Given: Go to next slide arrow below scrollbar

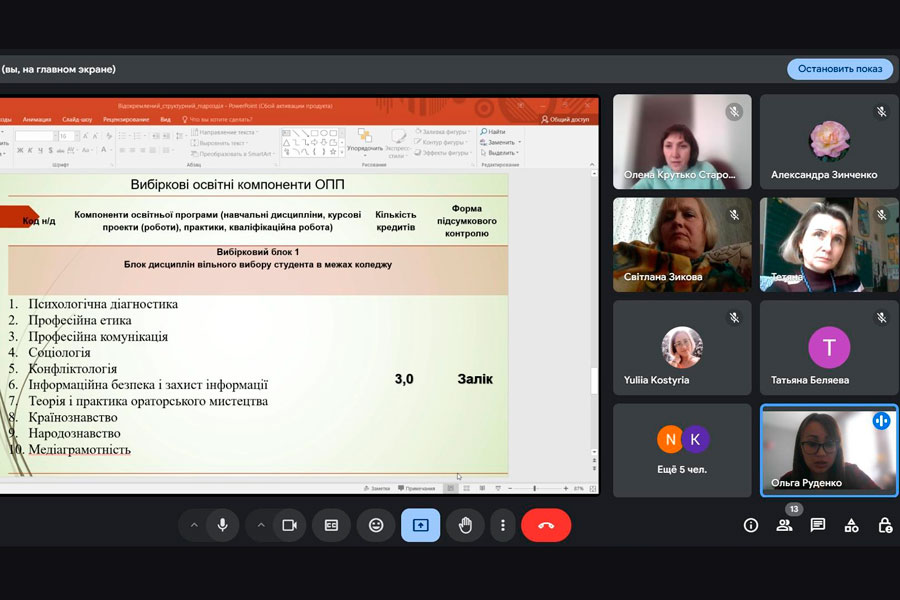Looking at the screenshot, I should (x=594, y=469).
